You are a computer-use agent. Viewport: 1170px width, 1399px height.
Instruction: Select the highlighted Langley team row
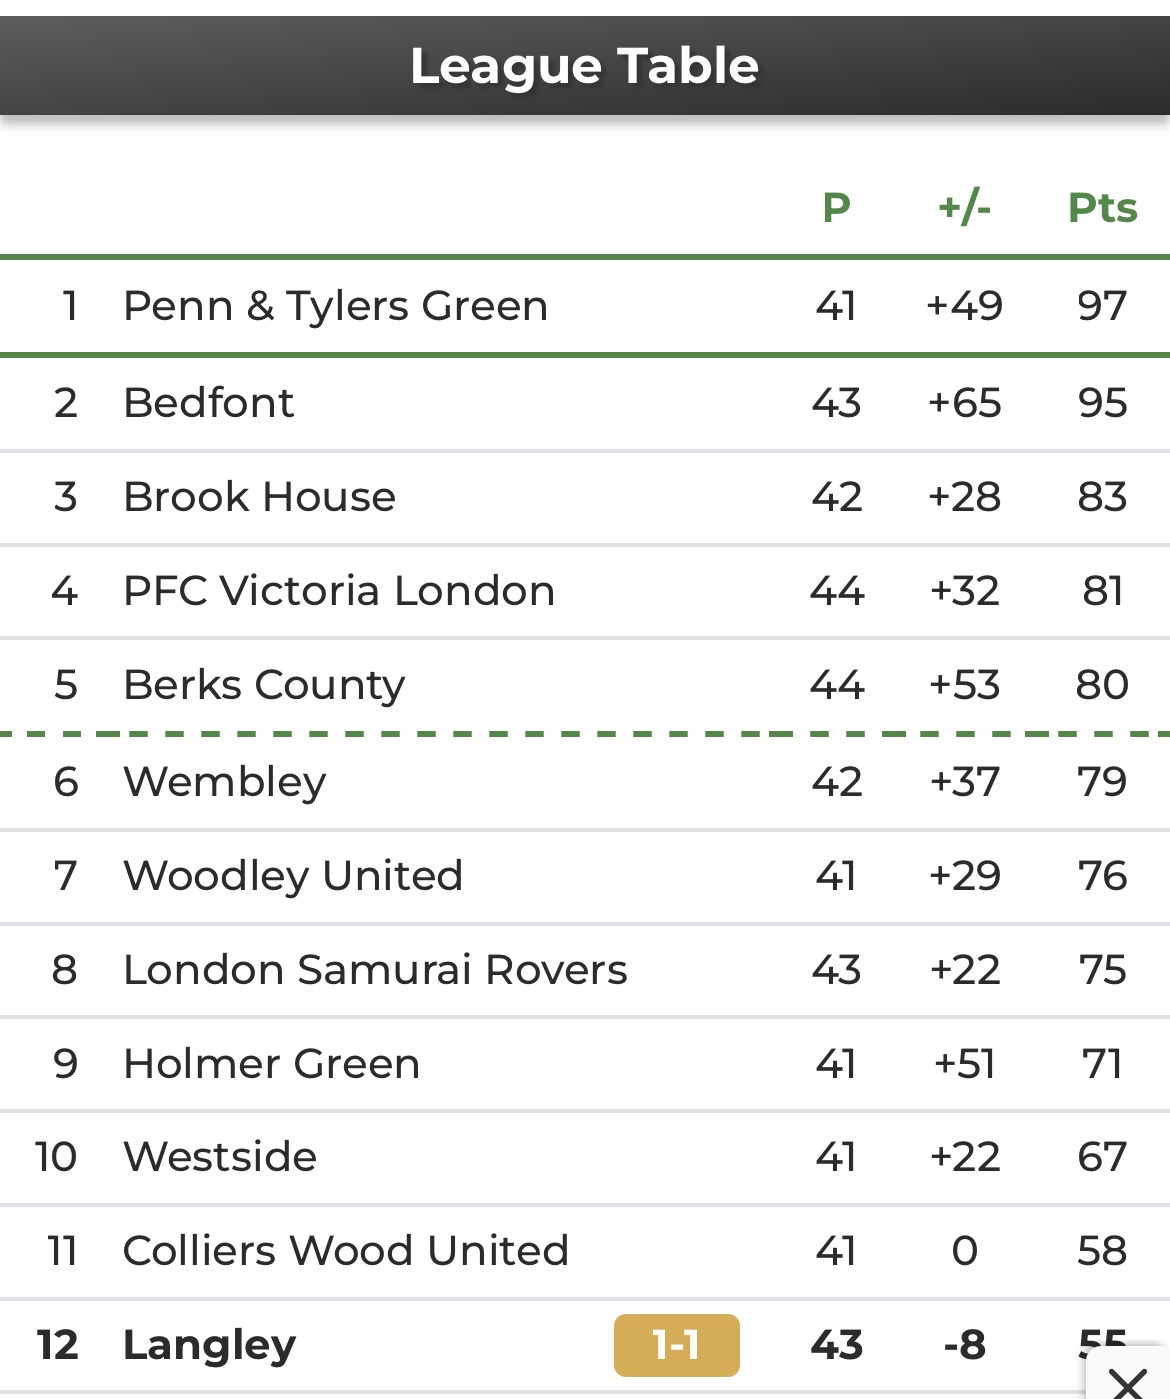coord(585,1345)
